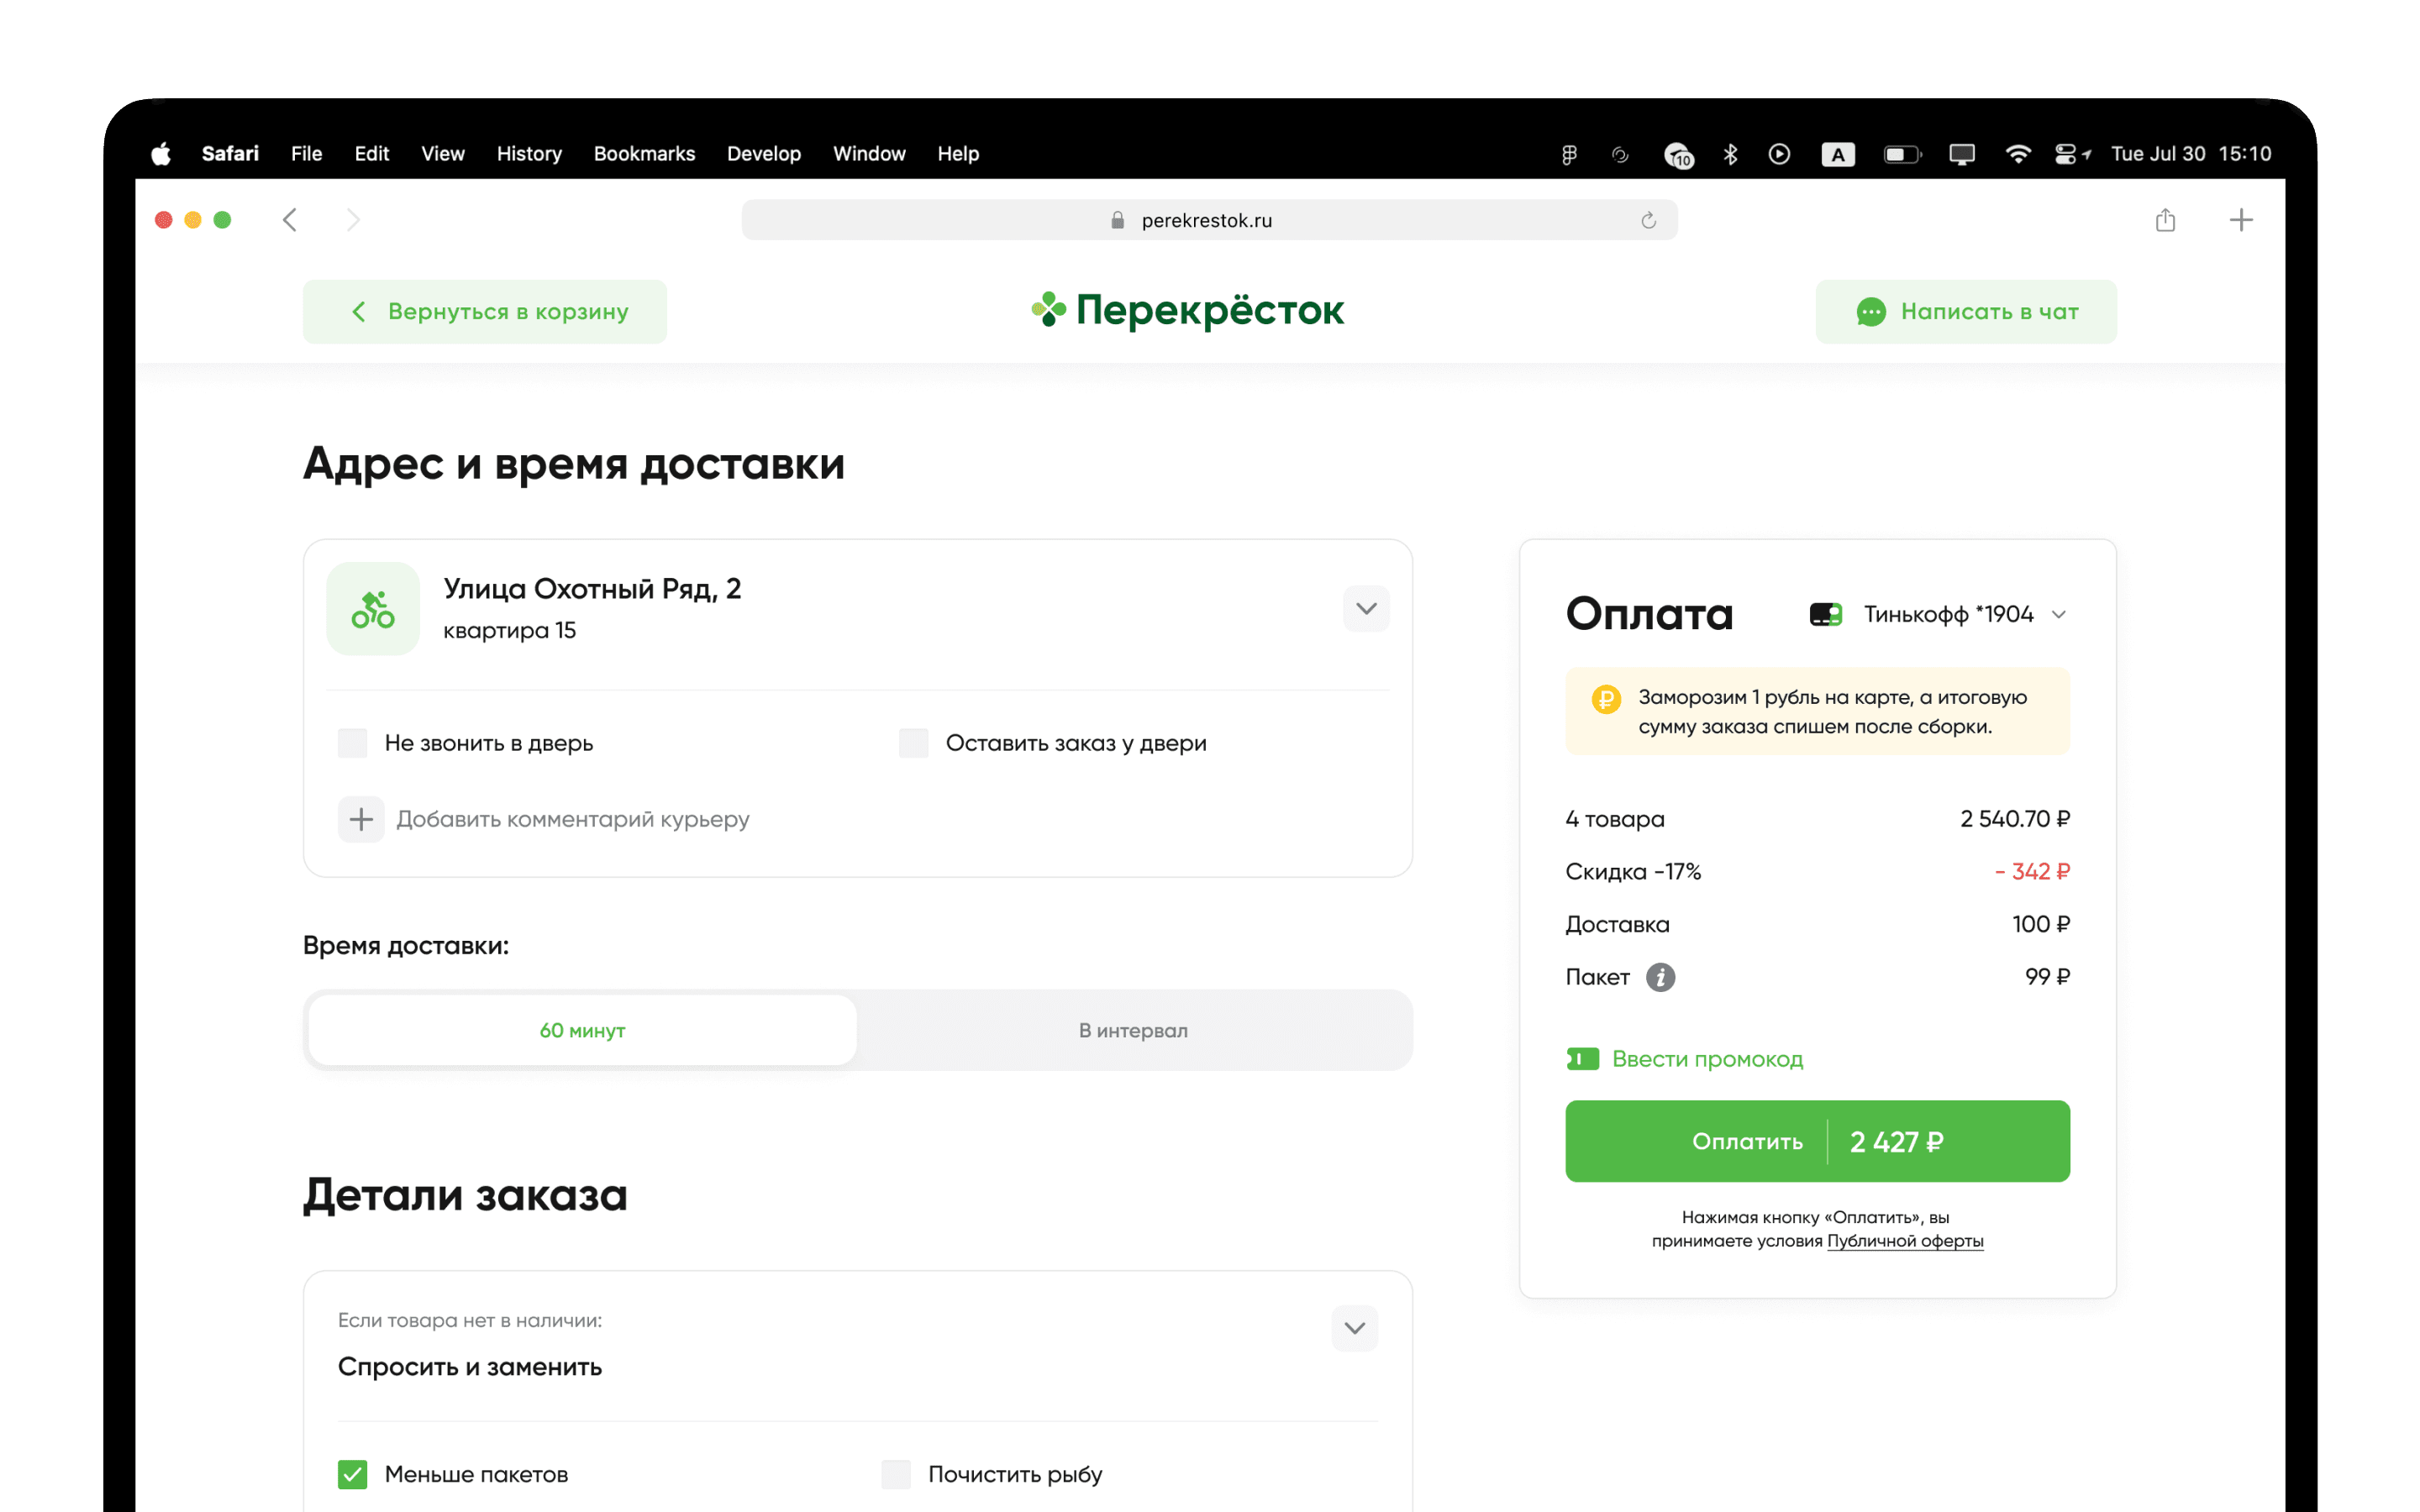Click the screen mirroring display icon
Viewport: 2420px width, 1512px height.
tap(1962, 154)
